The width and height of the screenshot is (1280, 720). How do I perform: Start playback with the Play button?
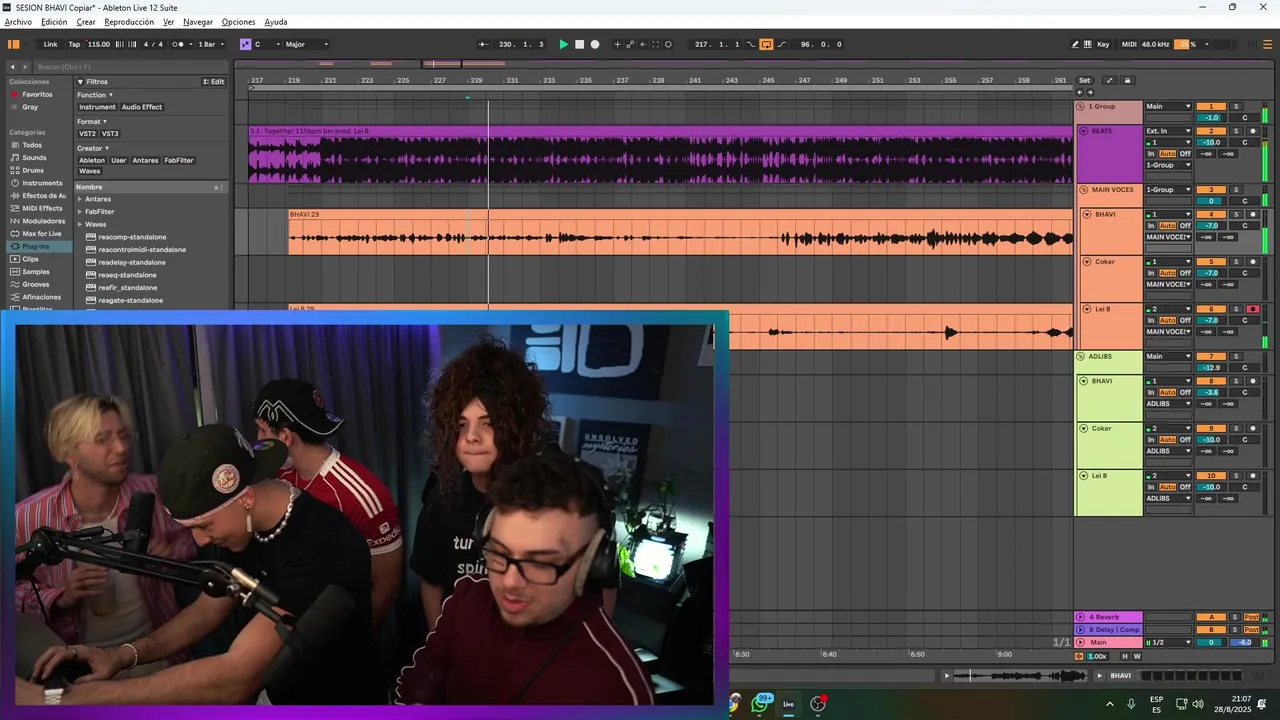click(563, 44)
